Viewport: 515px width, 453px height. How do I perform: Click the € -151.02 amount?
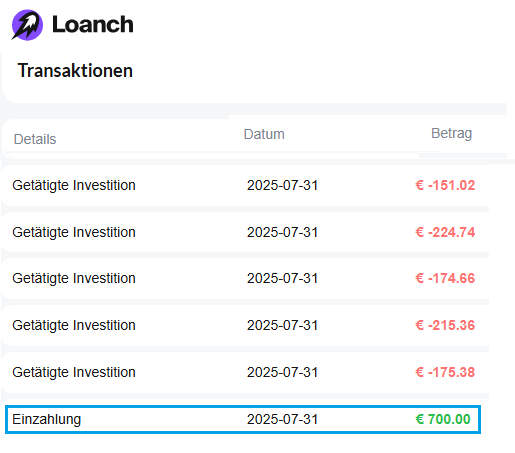tap(445, 185)
